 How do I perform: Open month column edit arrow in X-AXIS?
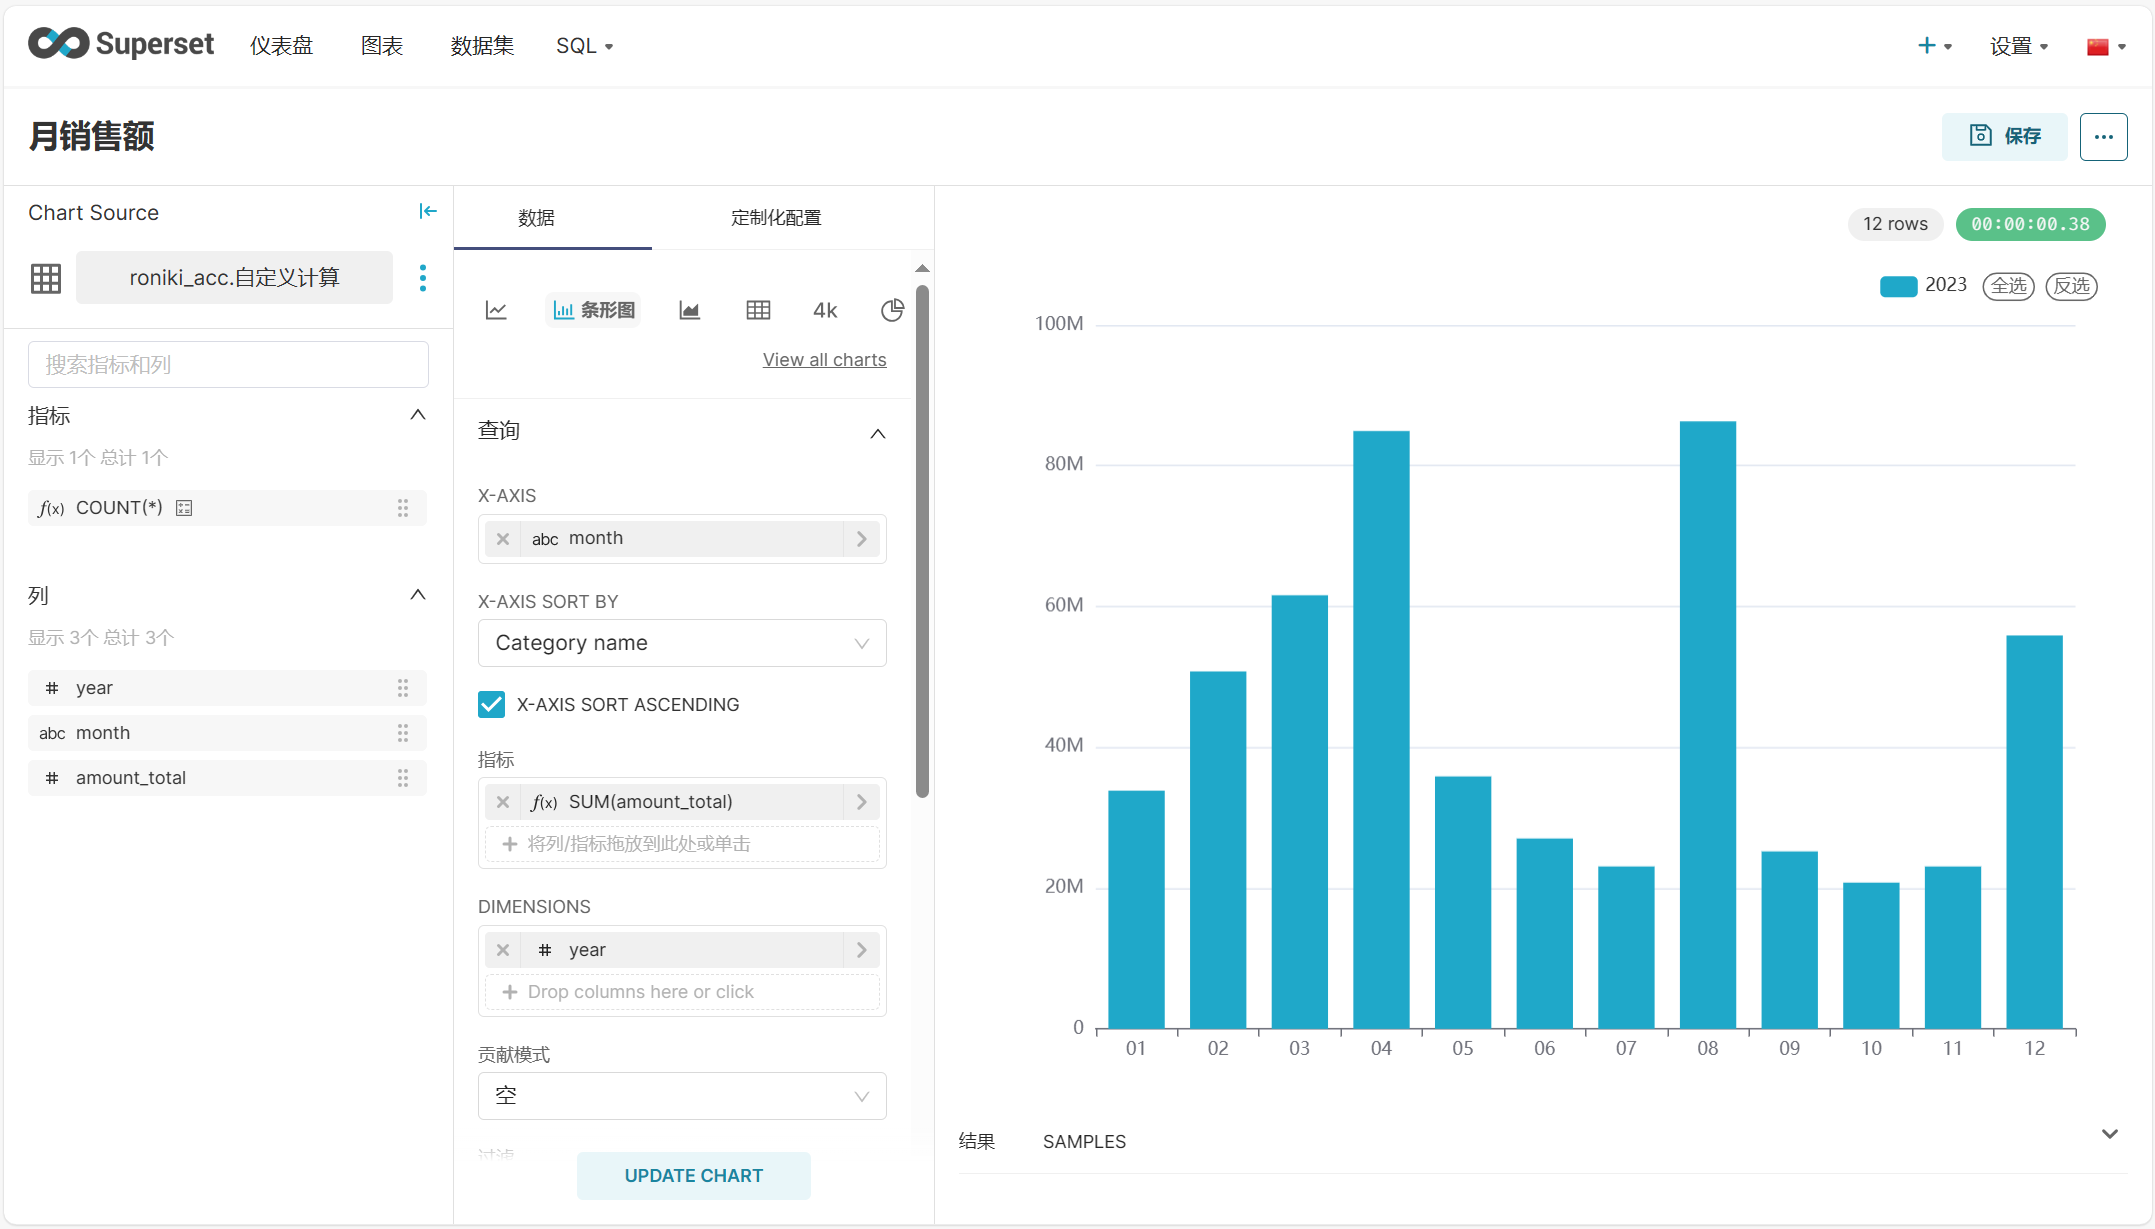[861, 539]
